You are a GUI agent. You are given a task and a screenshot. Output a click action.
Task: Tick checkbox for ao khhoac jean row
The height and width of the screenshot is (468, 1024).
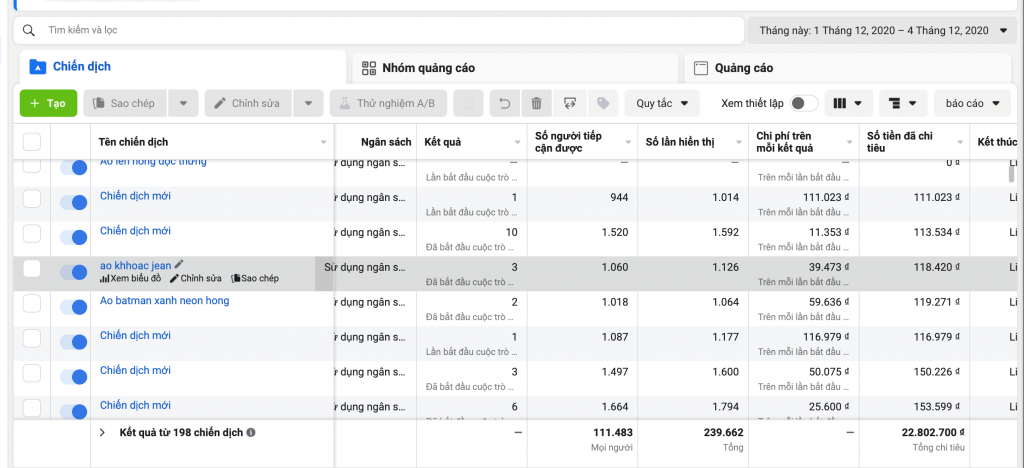click(32, 269)
